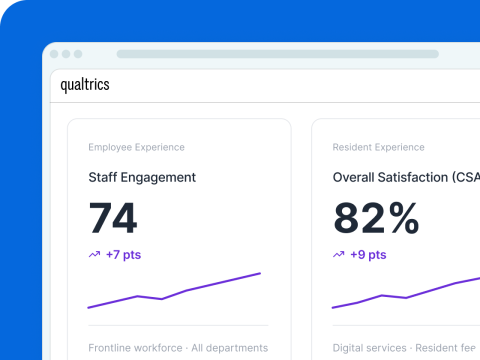480x360 pixels.
Task: Click the middle window control dot
Action: (x=66, y=54)
